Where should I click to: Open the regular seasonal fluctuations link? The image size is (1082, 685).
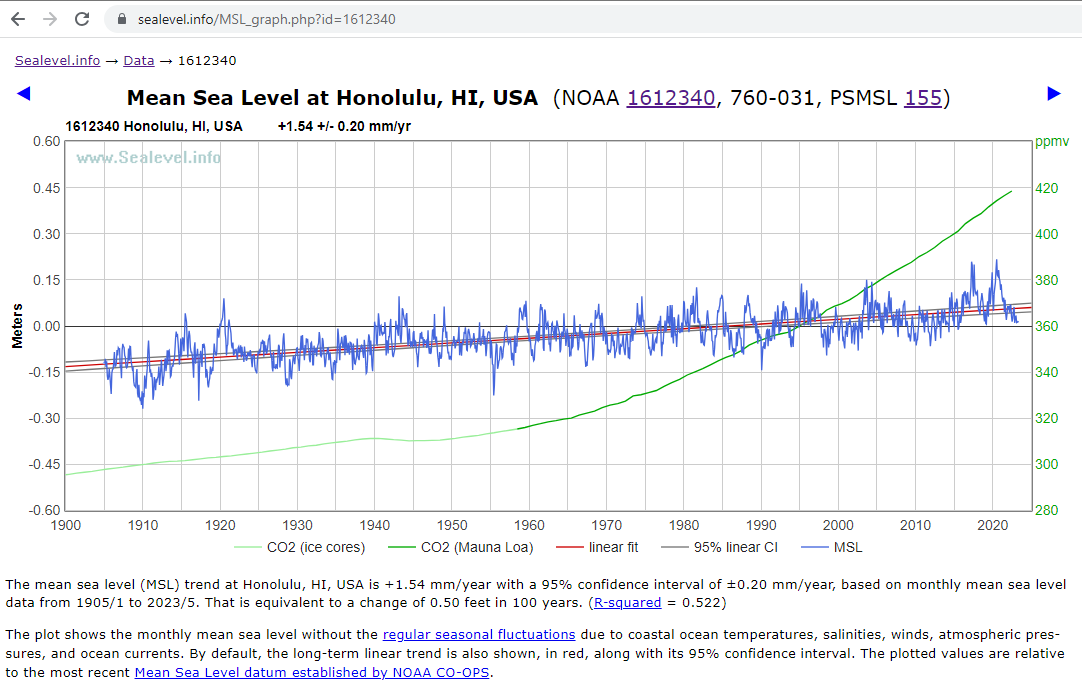pyautogui.click(x=478, y=634)
